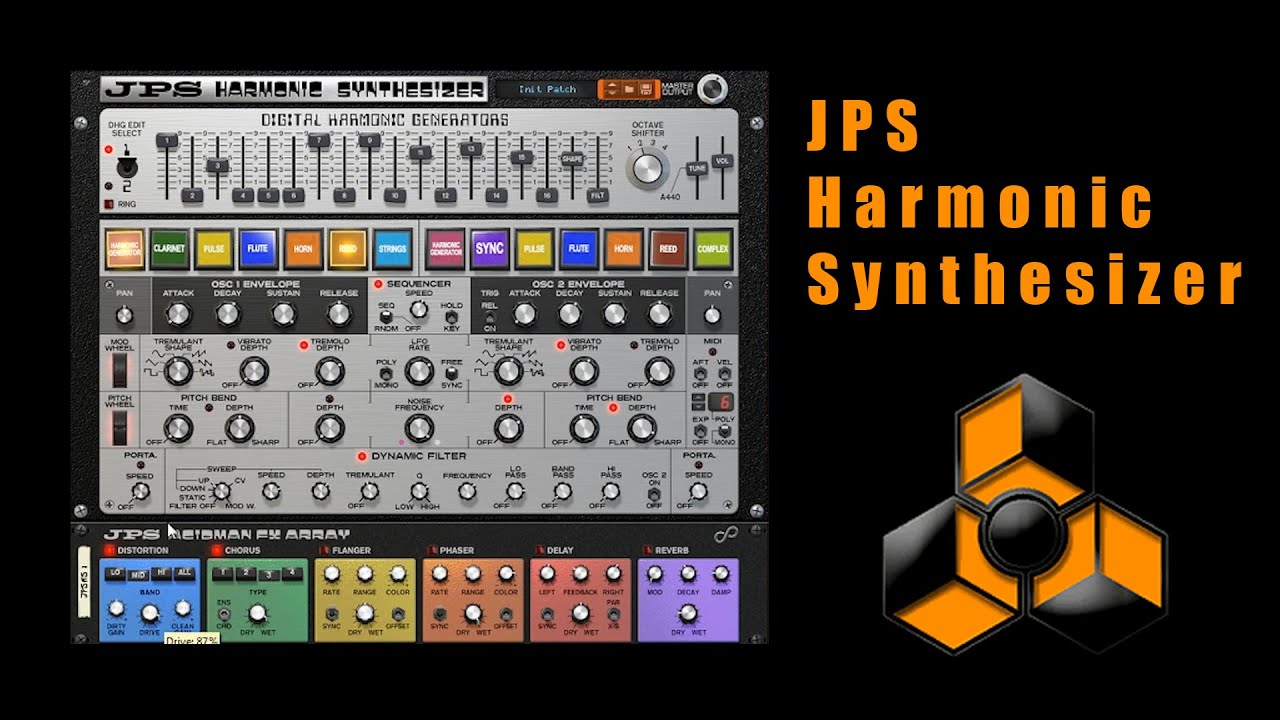This screenshot has height=720, width=1280.
Task: Click the Dynamic Filter Frequency knob
Action: (467, 491)
